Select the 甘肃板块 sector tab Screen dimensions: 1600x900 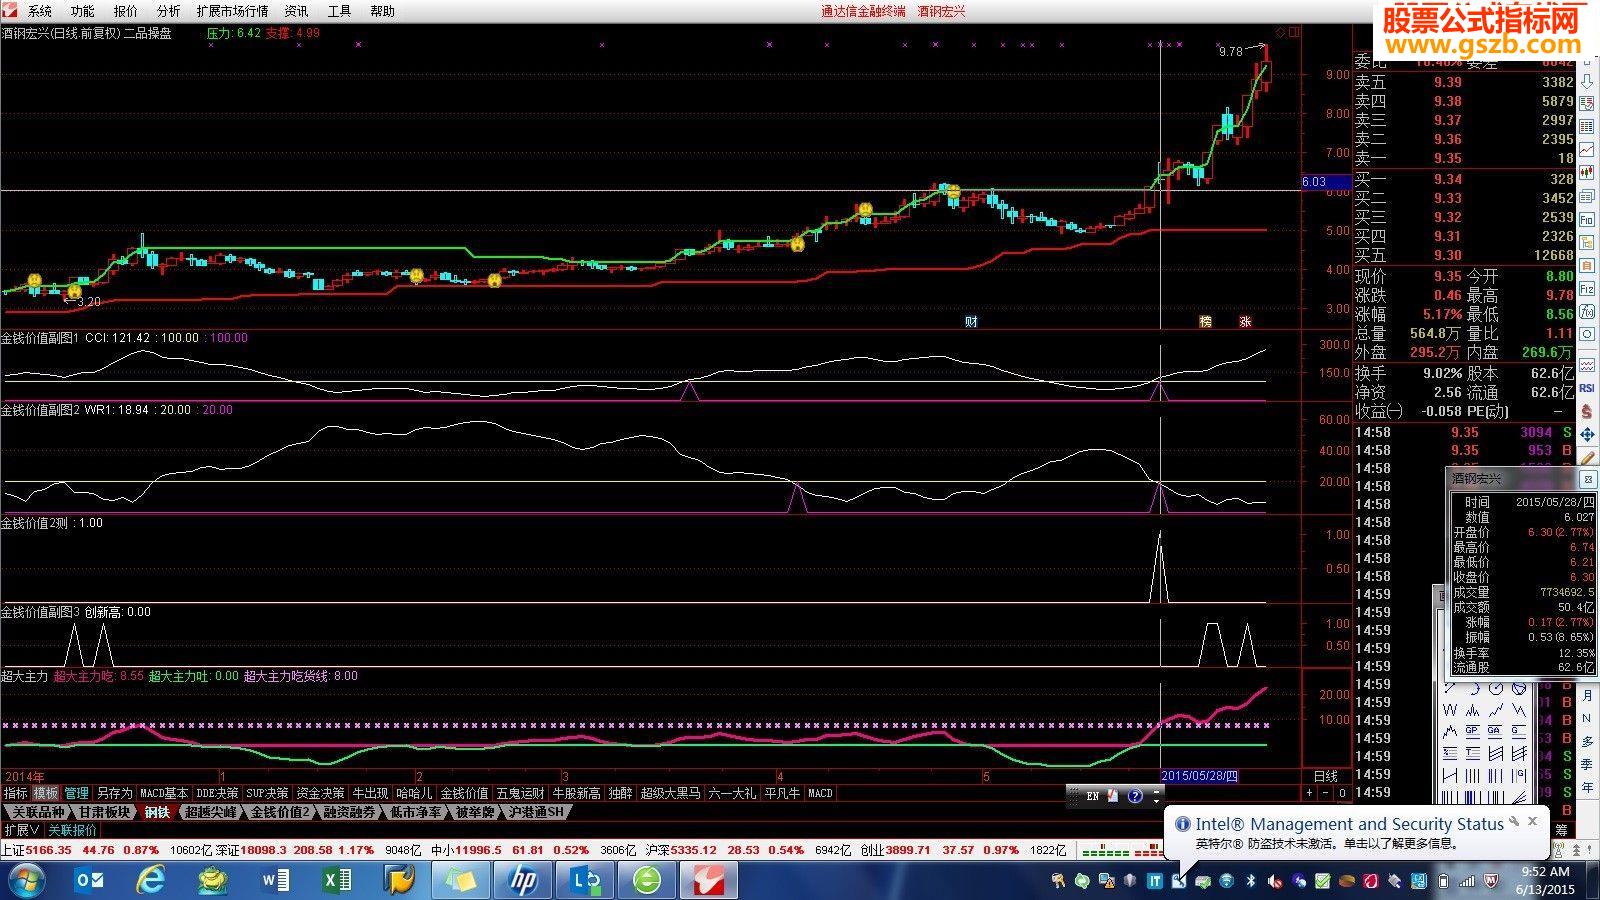[x=105, y=812]
